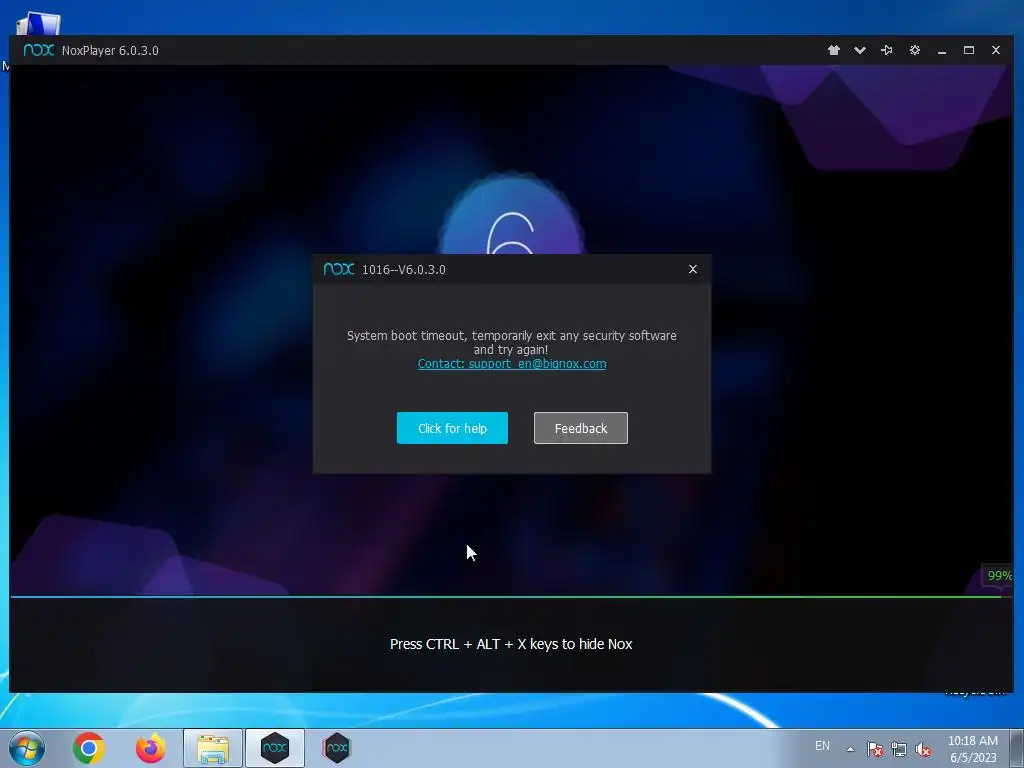Expand the NoxPlayer title bar dropdown arrow

pyautogui.click(x=859, y=50)
